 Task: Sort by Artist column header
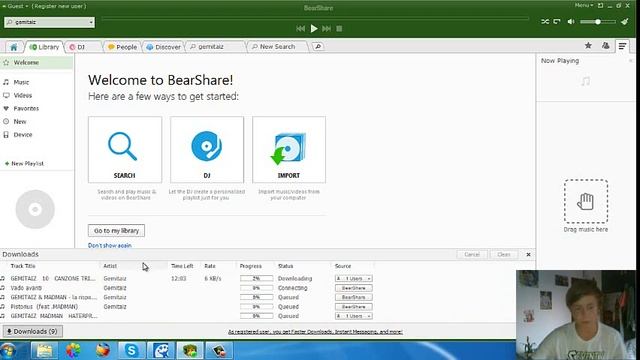(x=110, y=266)
